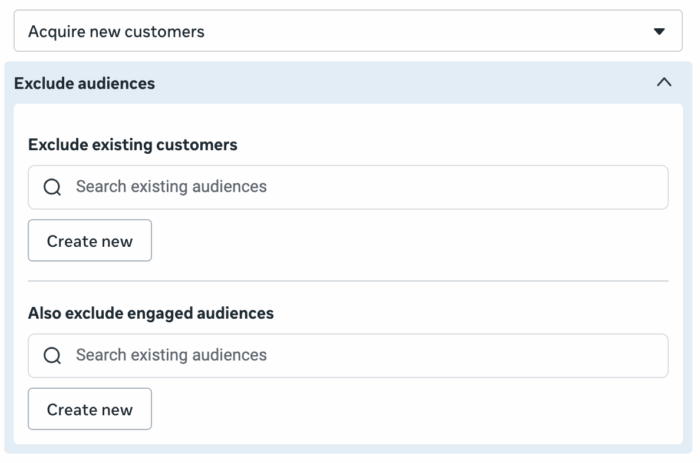This screenshot has width=700, height=463.
Task: Click the Exclude existing customers label
Action: coord(133,145)
